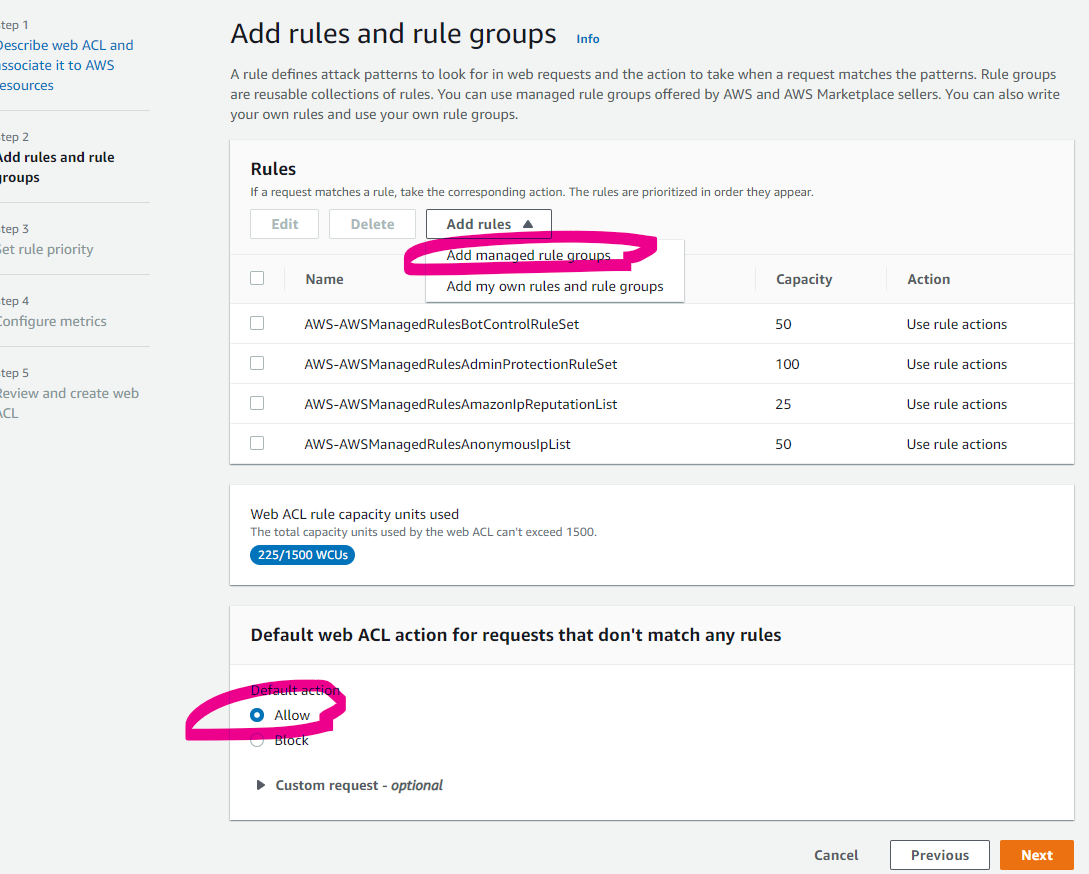Click the Action column header
The image size is (1089, 874).
(x=929, y=279)
